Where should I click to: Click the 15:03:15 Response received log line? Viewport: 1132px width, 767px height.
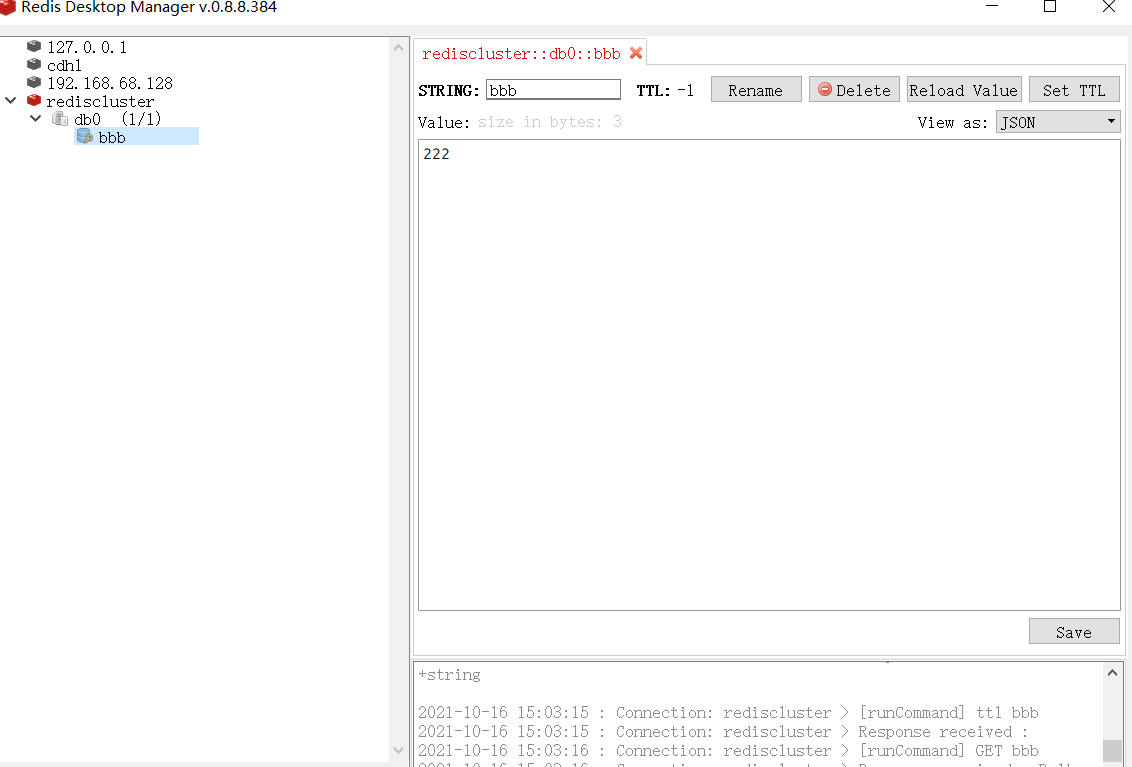723,732
